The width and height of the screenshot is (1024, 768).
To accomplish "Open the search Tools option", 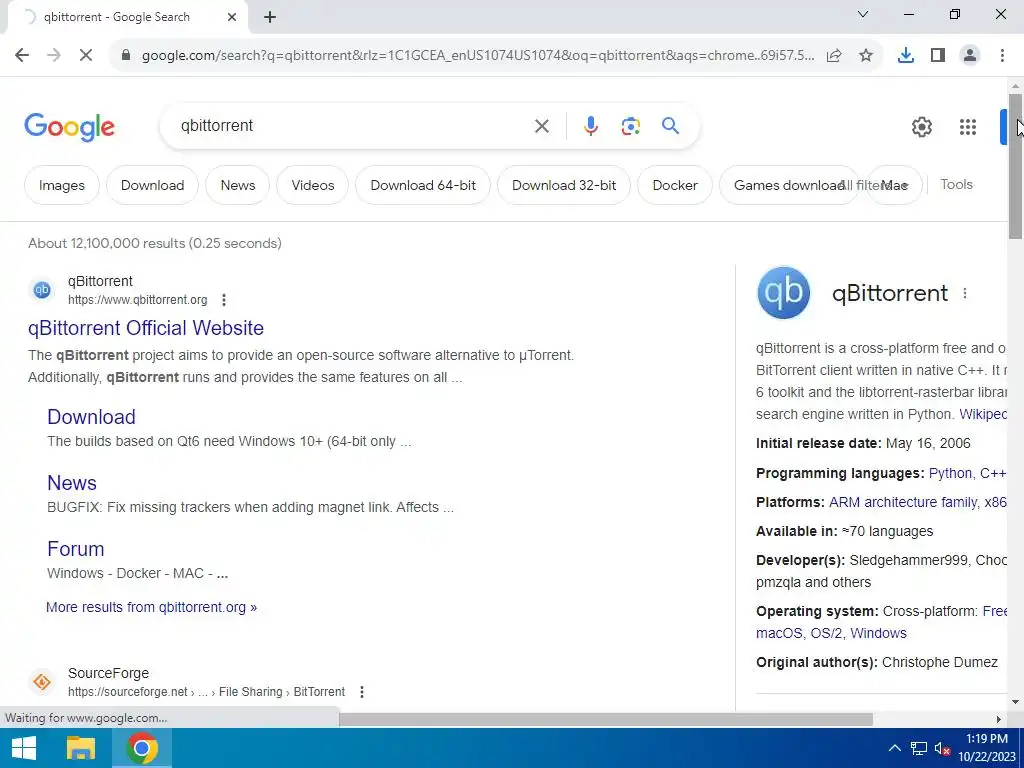I will coord(956,184).
